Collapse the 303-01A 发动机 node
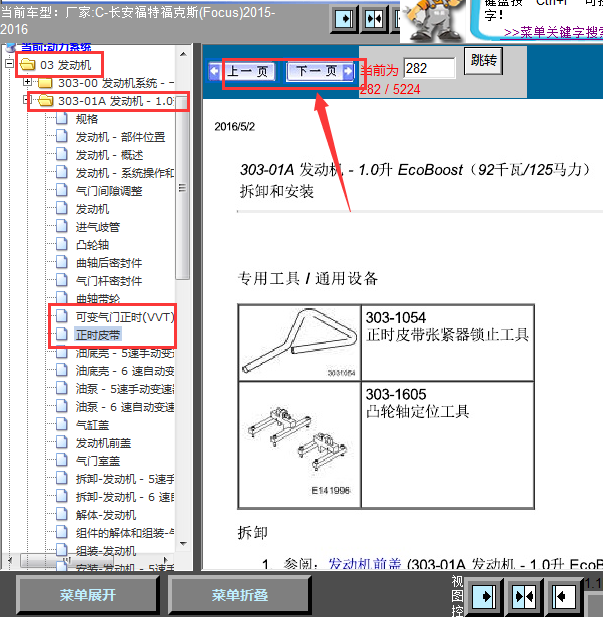Viewport: 603px width, 617px height. (26, 100)
